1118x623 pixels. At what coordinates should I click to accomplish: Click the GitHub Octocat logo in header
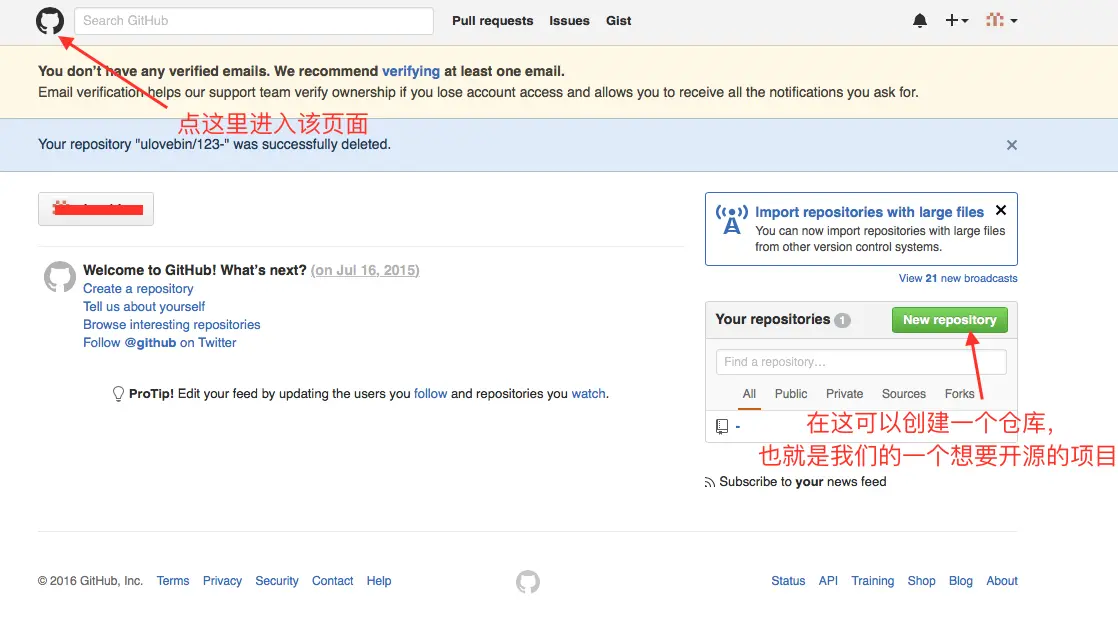pyautogui.click(x=50, y=21)
